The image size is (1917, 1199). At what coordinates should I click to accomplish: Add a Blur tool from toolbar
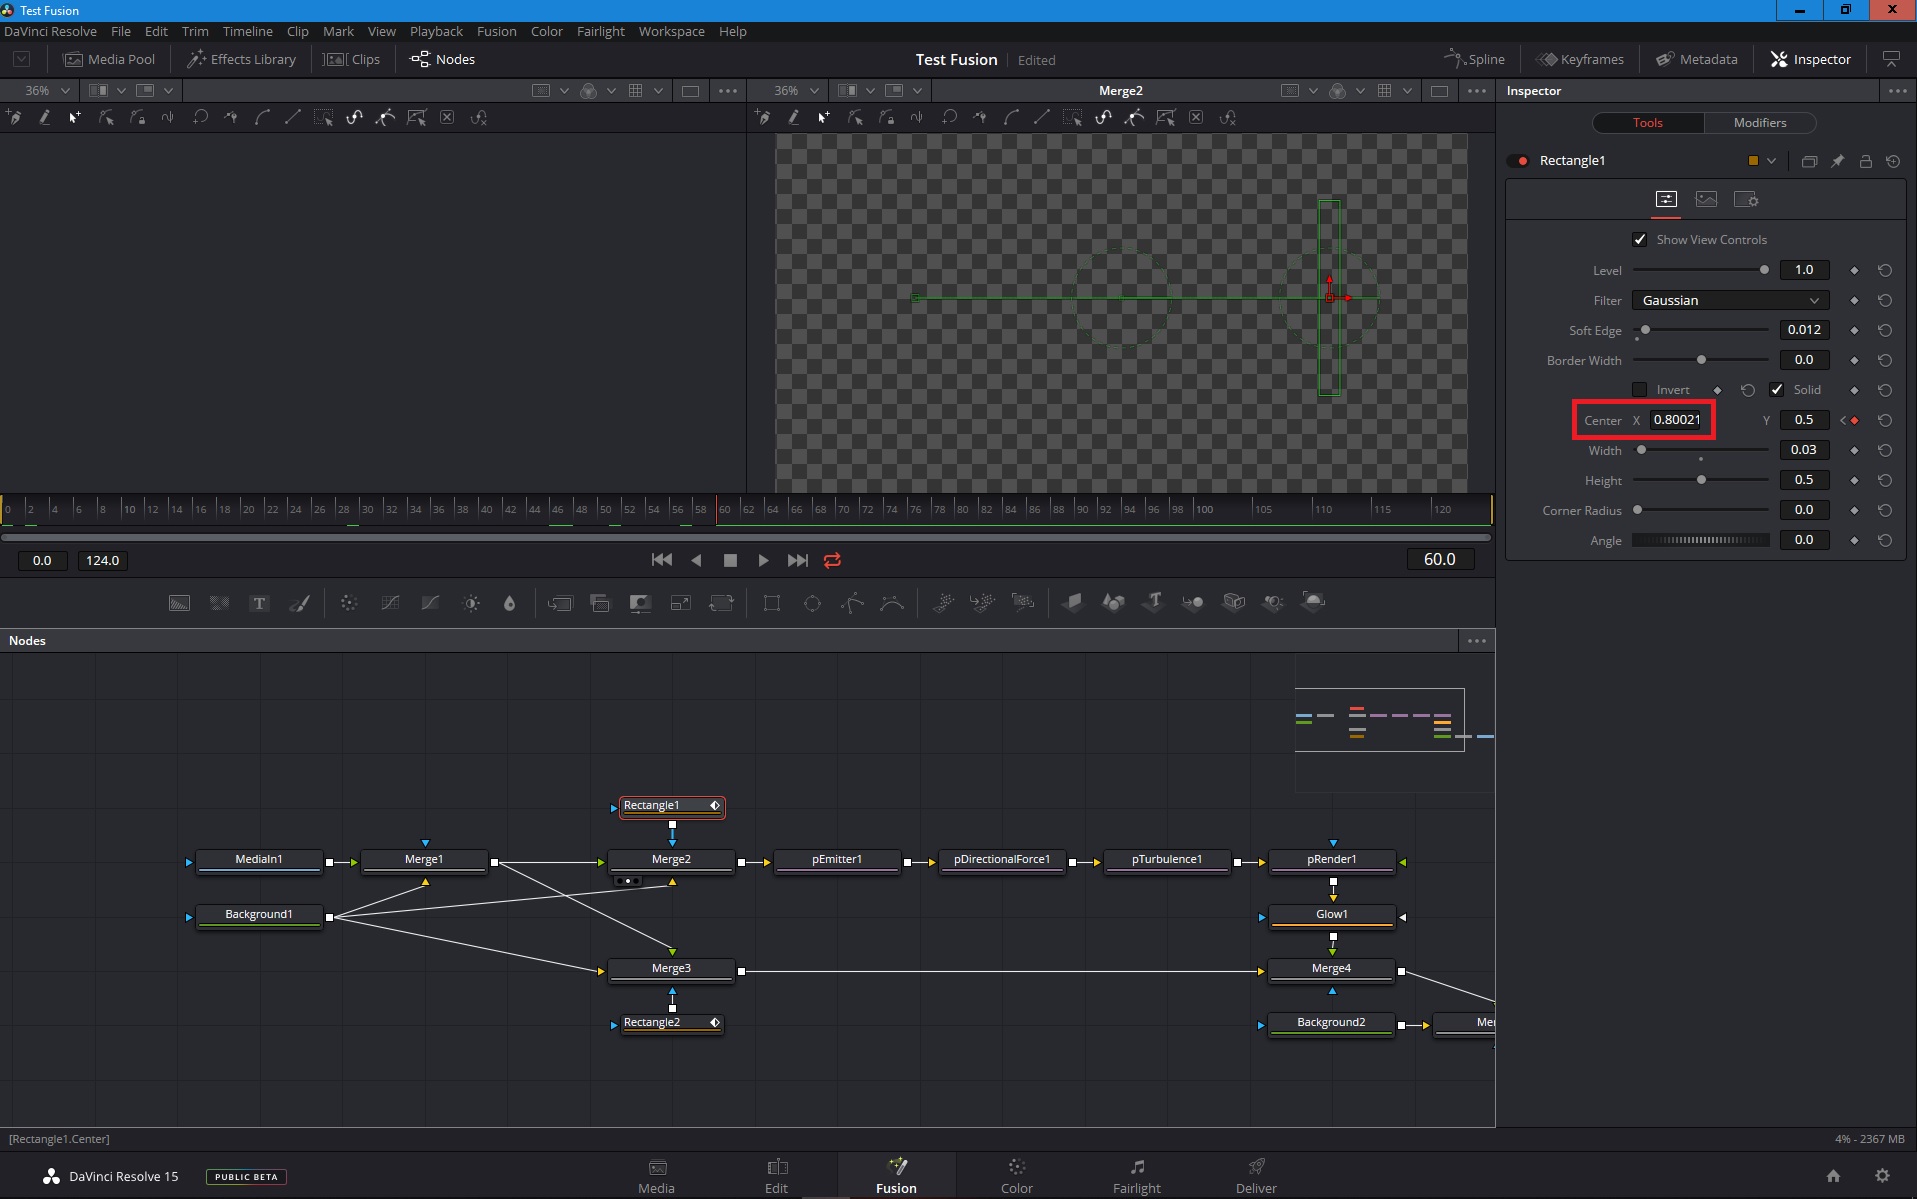point(509,603)
